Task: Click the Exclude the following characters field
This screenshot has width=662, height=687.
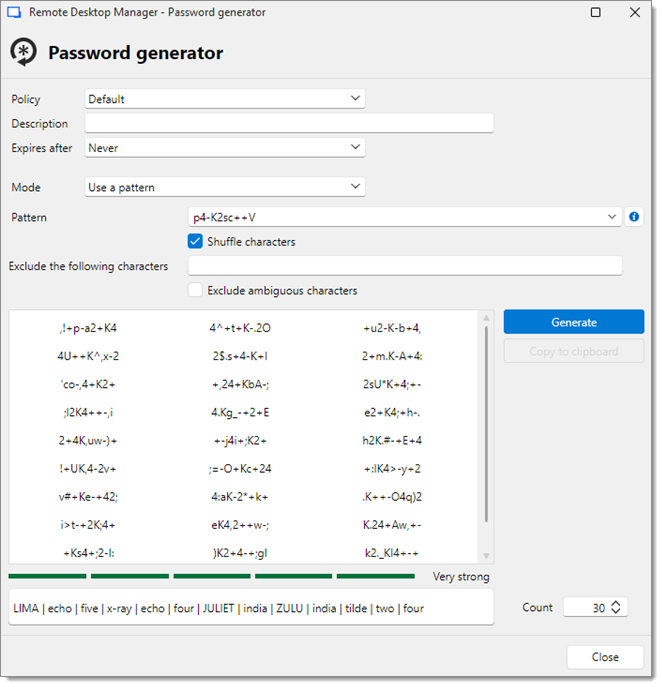Action: 407,267
